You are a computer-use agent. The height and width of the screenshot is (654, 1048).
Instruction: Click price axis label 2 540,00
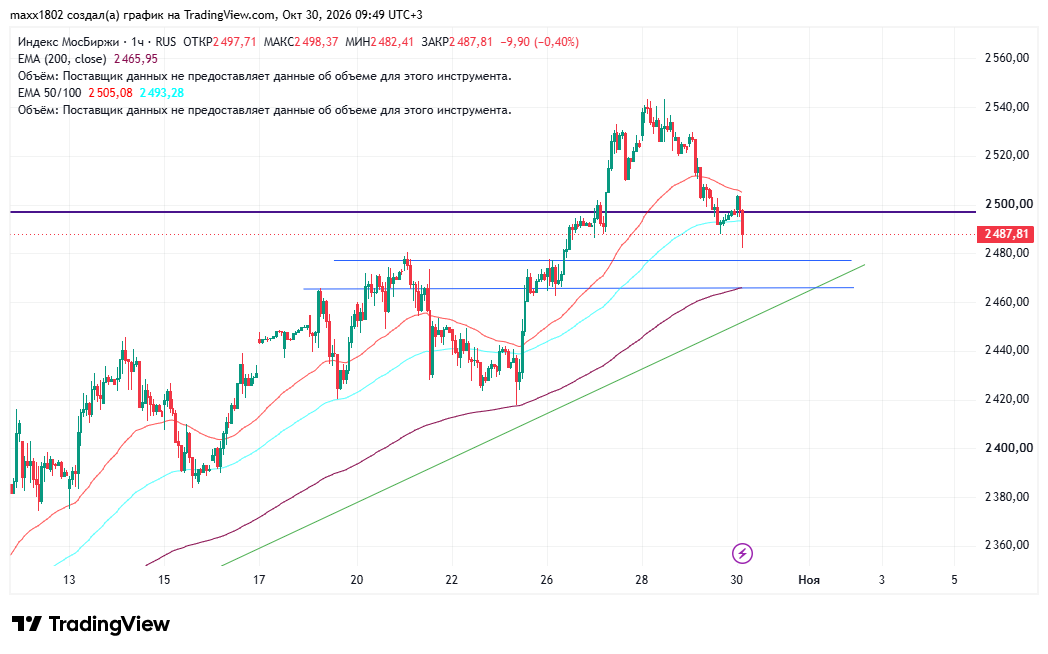click(x=1007, y=107)
